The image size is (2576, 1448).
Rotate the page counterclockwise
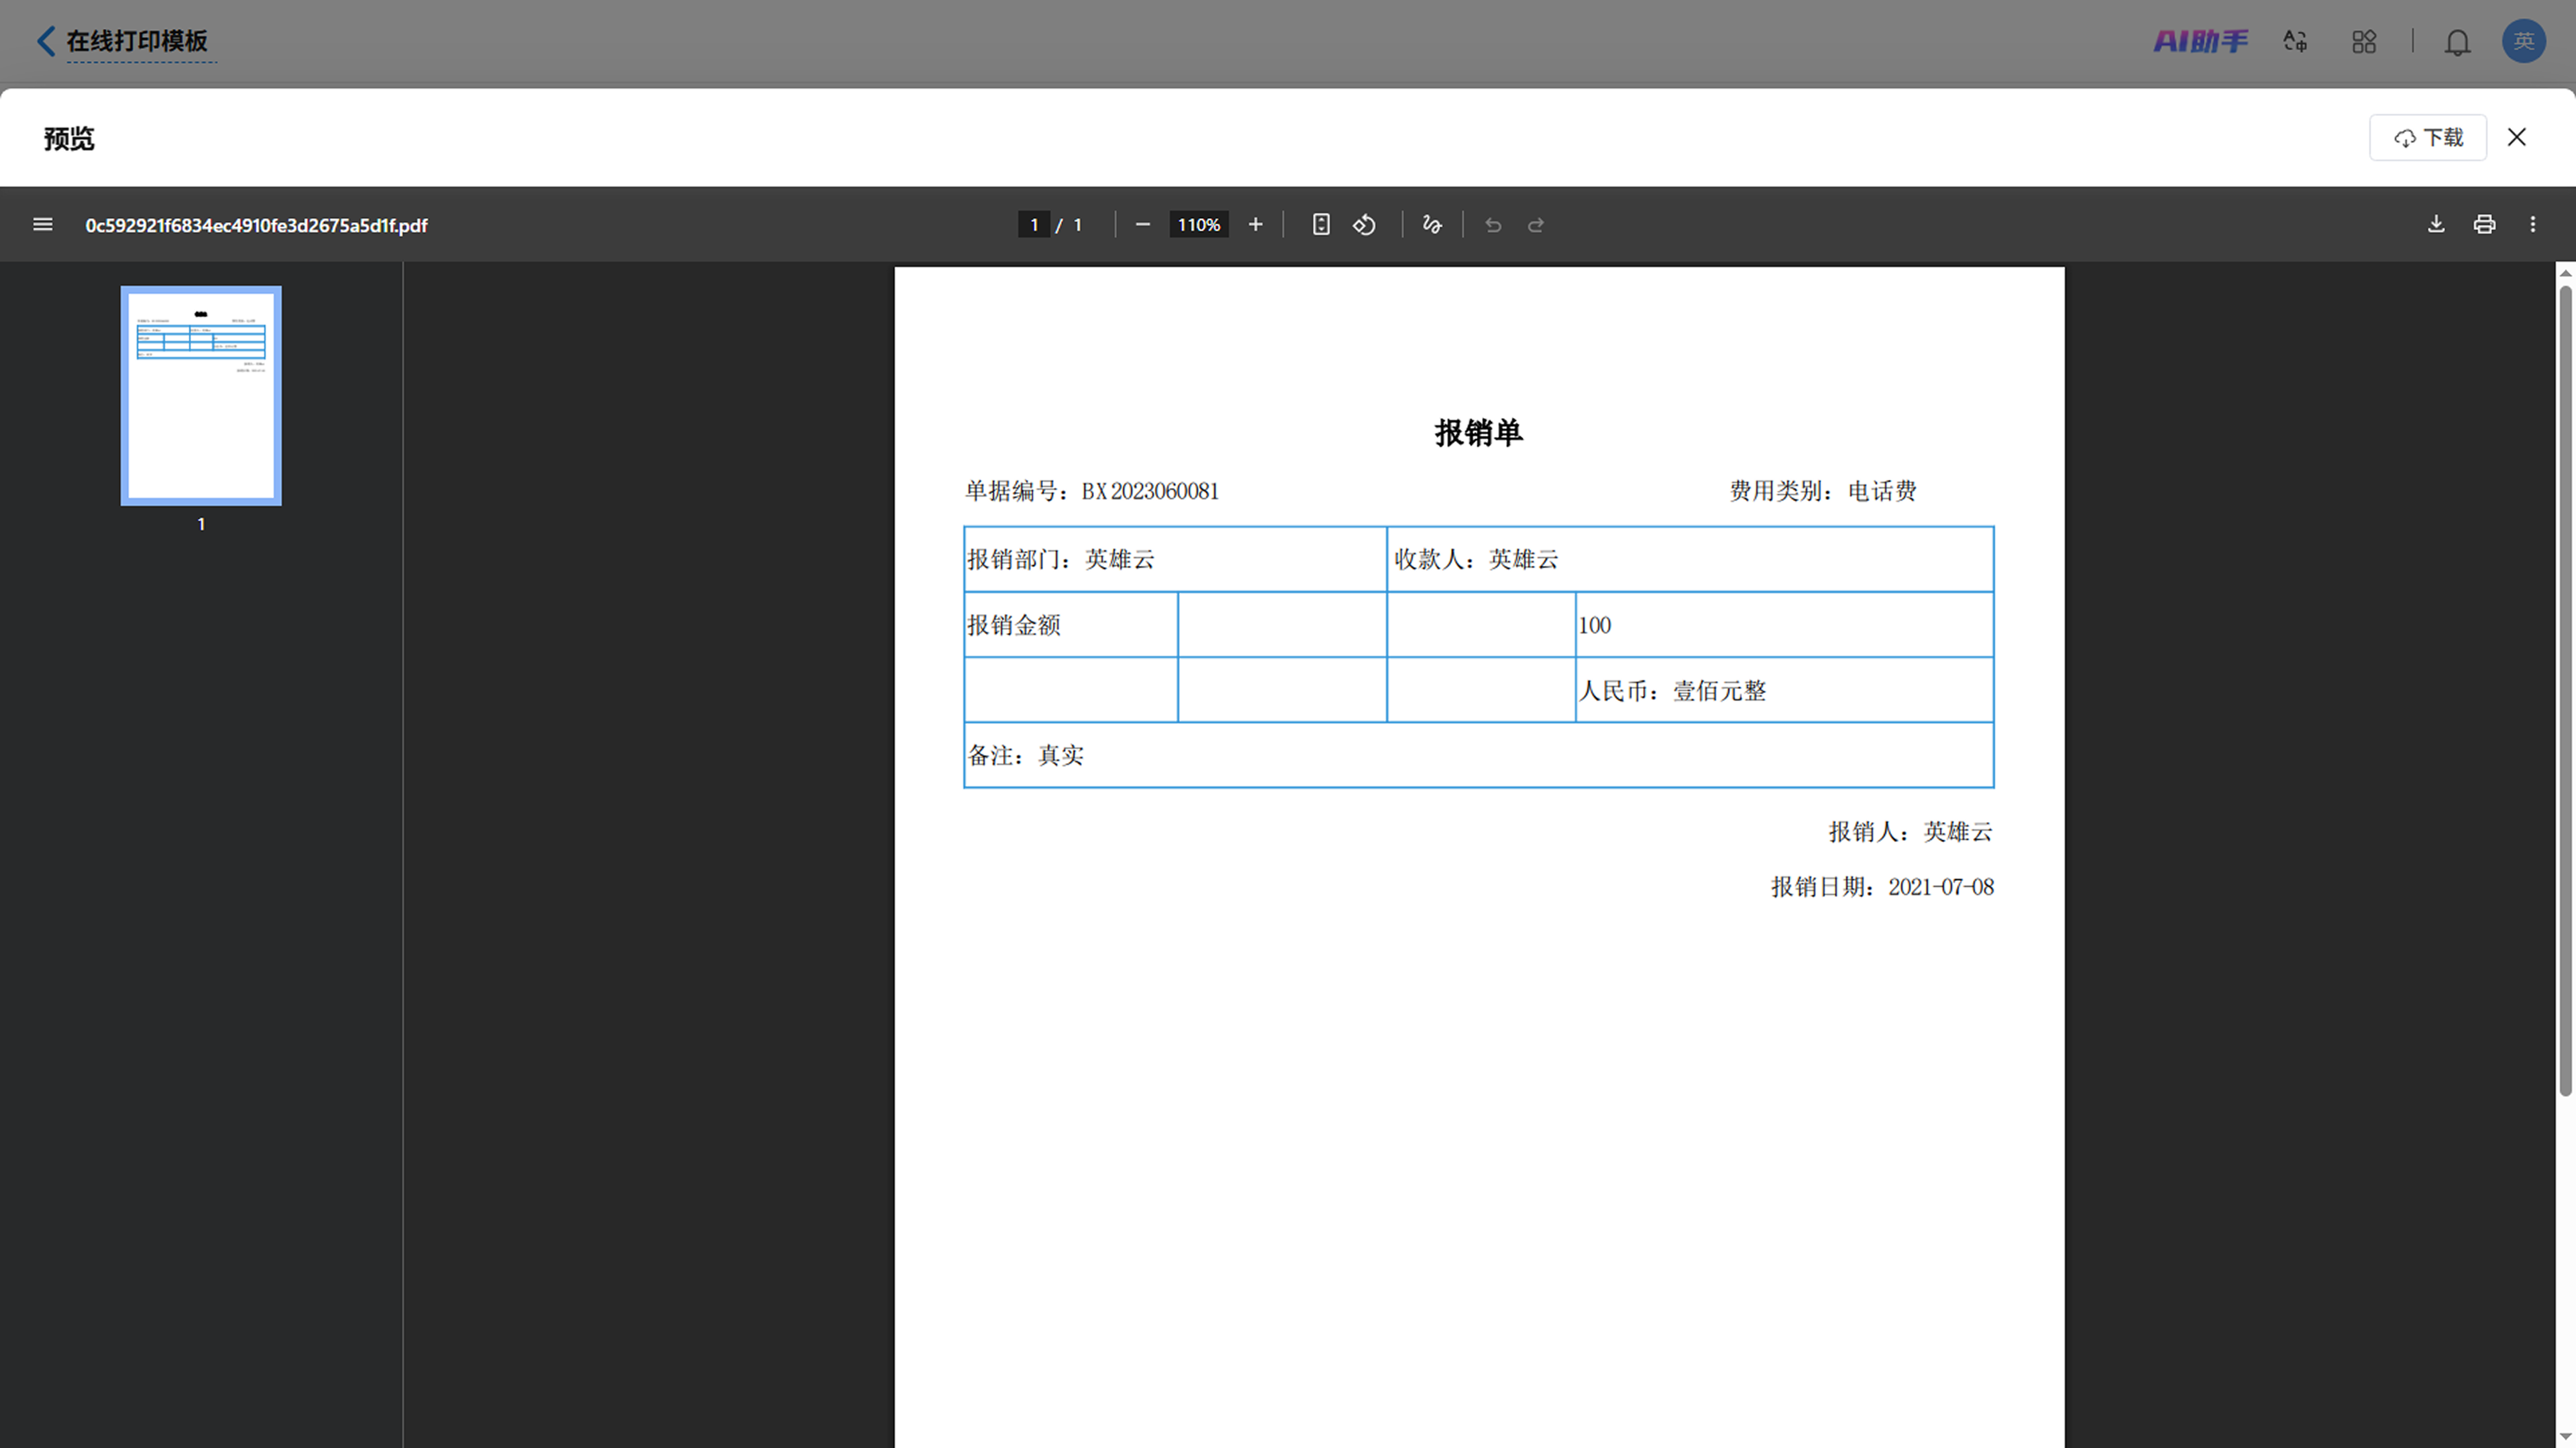click(x=1365, y=224)
